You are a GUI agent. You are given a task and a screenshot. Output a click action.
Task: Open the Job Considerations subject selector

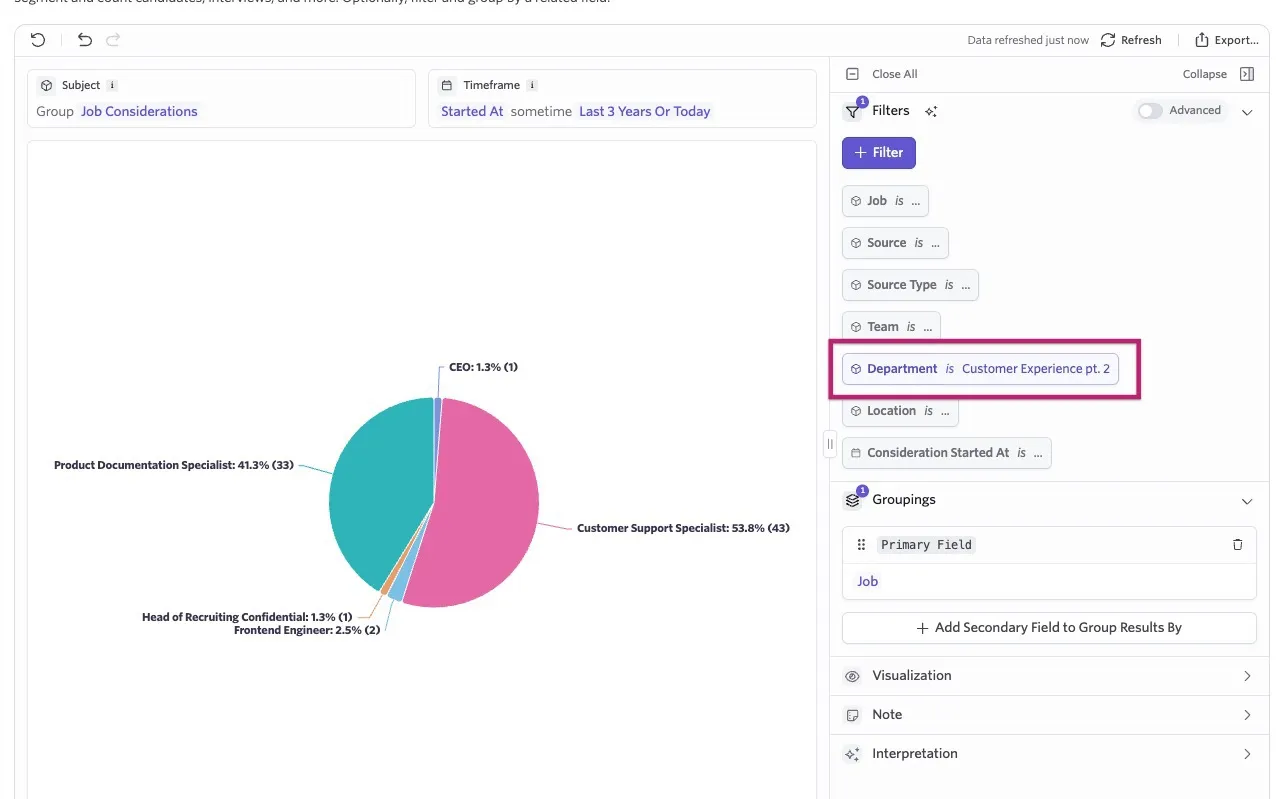pos(139,111)
